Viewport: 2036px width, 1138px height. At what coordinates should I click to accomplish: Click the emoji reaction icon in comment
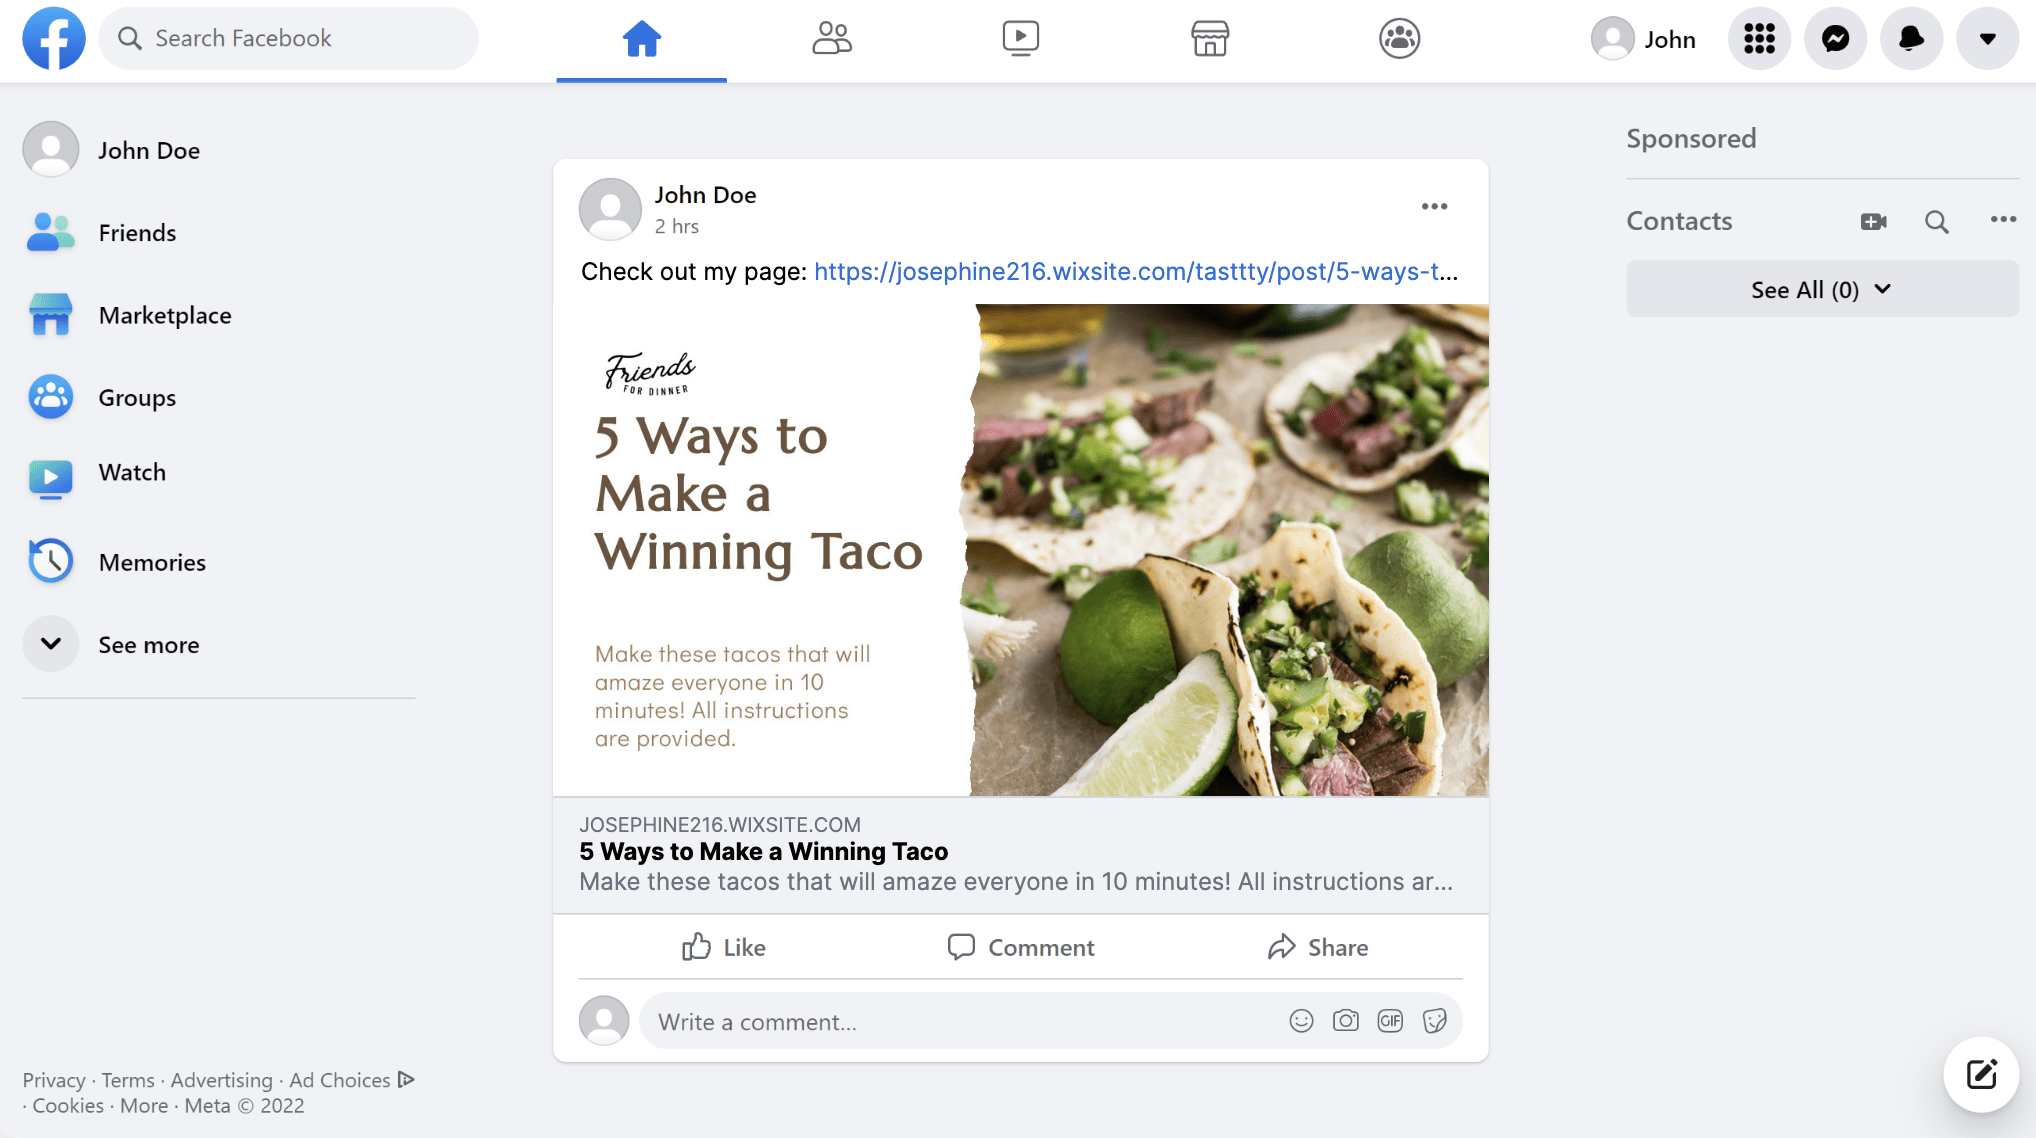pyautogui.click(x=1303, y=1022)
